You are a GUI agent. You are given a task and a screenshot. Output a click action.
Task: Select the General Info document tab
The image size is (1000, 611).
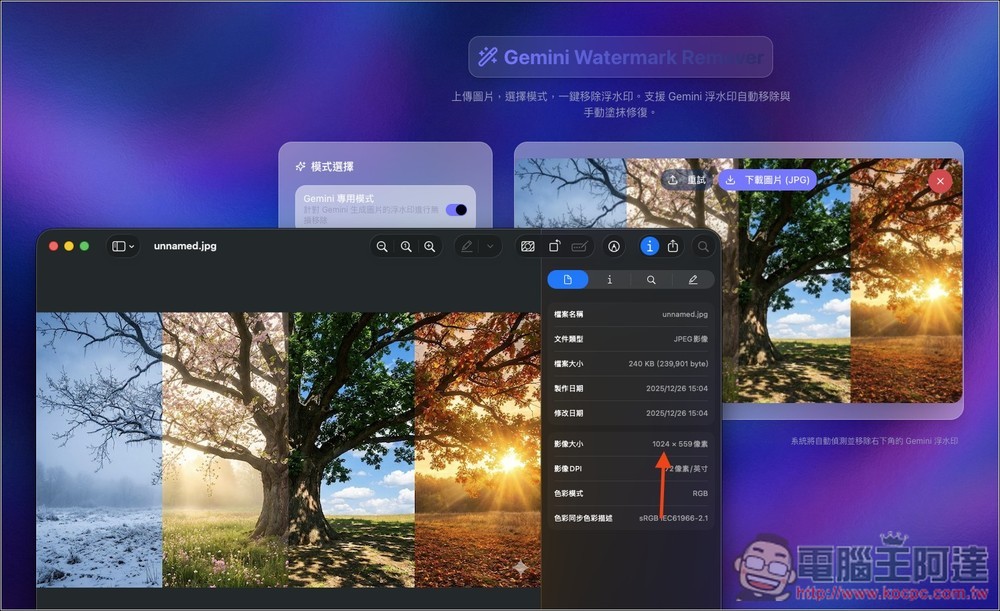click(568, 279)
